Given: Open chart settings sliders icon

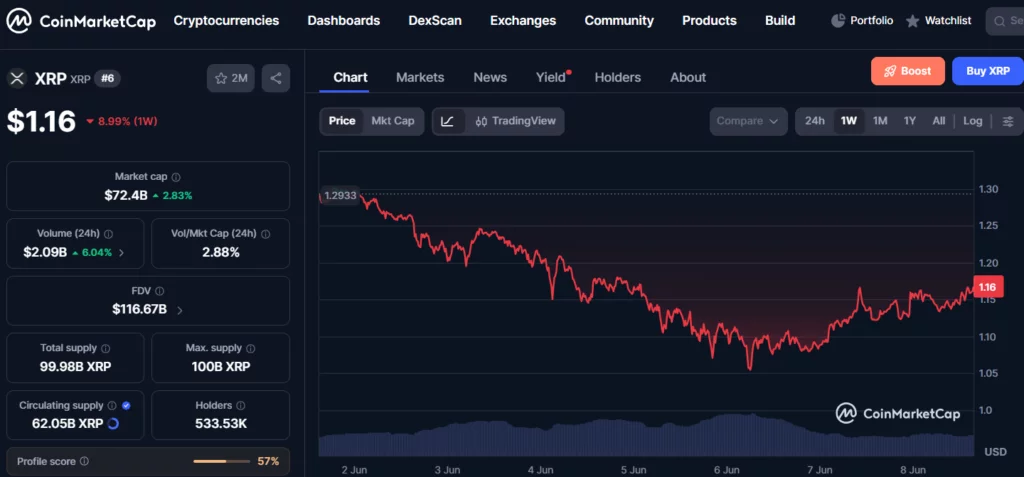Looking at the screenshot, I should [x=1008, y=121].
